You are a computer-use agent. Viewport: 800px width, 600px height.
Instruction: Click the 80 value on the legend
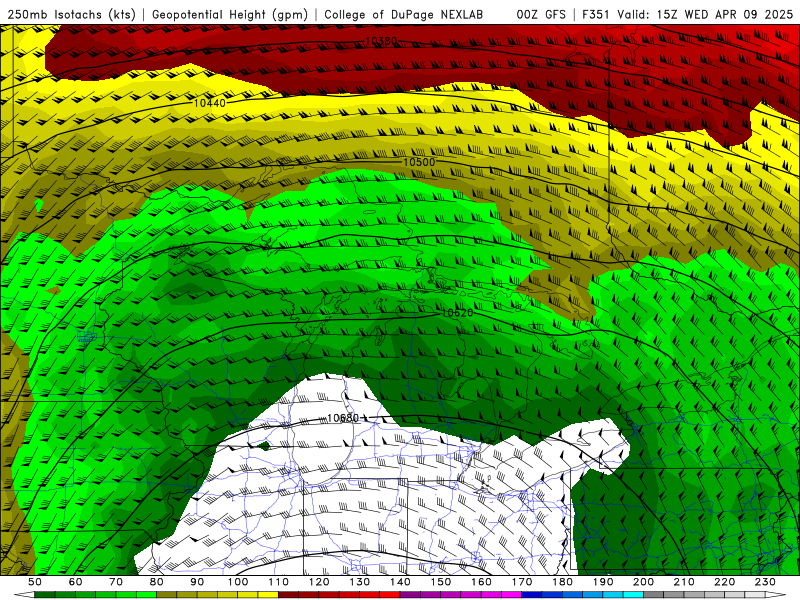156,582
